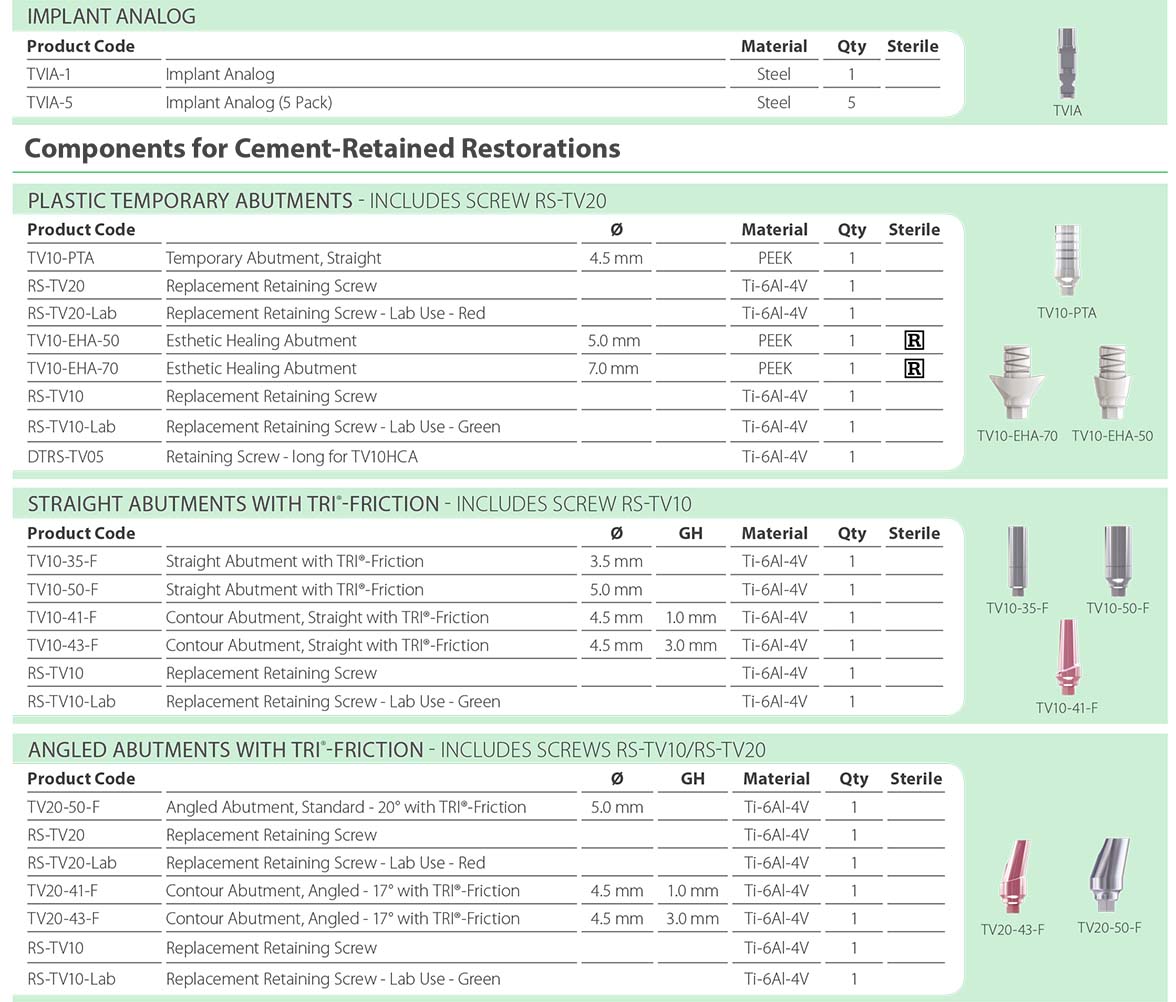Click the TV10-43-F product code in table
Image resolution: width=1176 pixels, height=1002 pixels.
(x=62, y=645)
